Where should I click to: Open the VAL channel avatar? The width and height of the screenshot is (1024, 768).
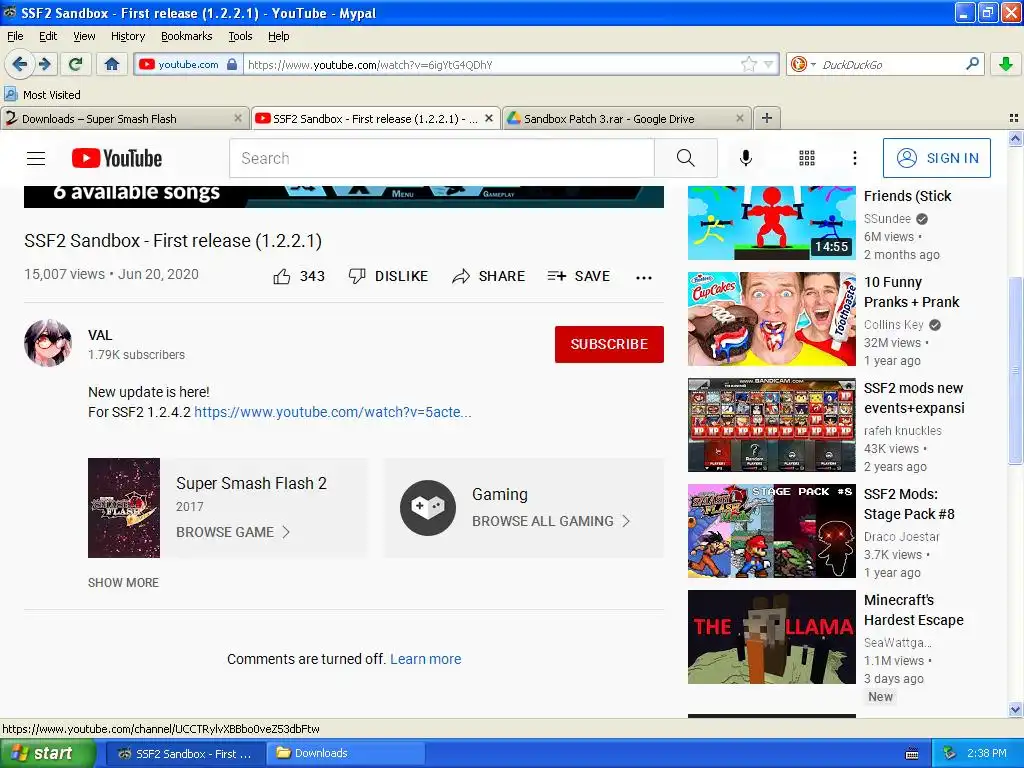point(48,343)
